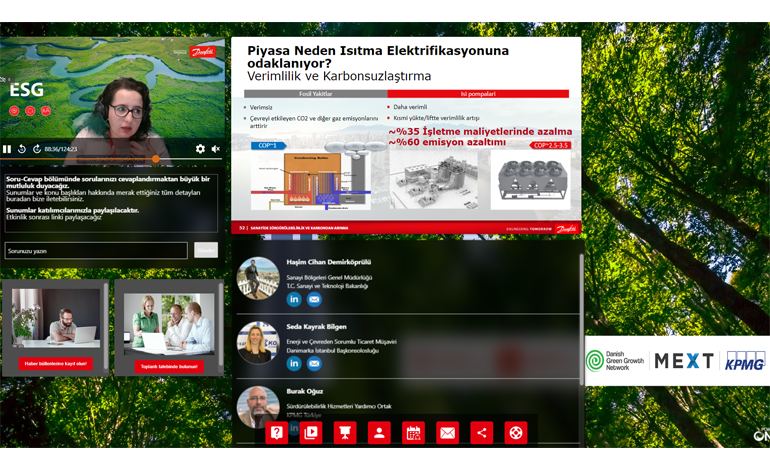Click third red round icon under ESG
The image size is (770, 470).
tap(46, 111)
